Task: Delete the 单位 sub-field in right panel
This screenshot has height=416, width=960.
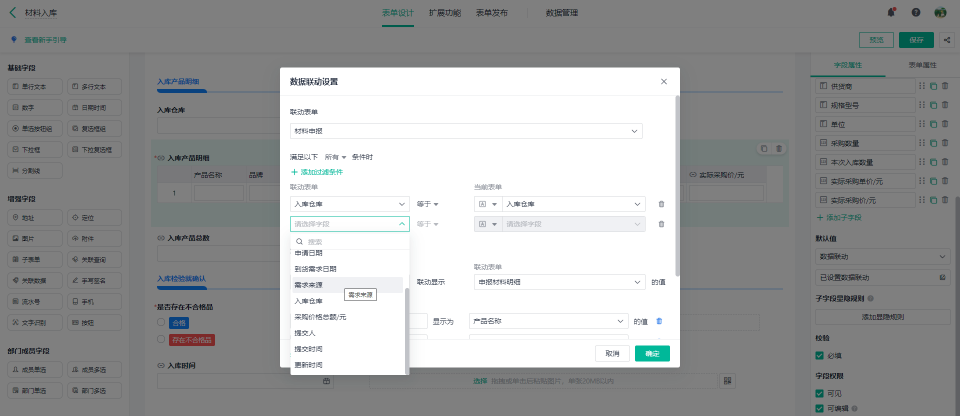Action: pos(945,124)
